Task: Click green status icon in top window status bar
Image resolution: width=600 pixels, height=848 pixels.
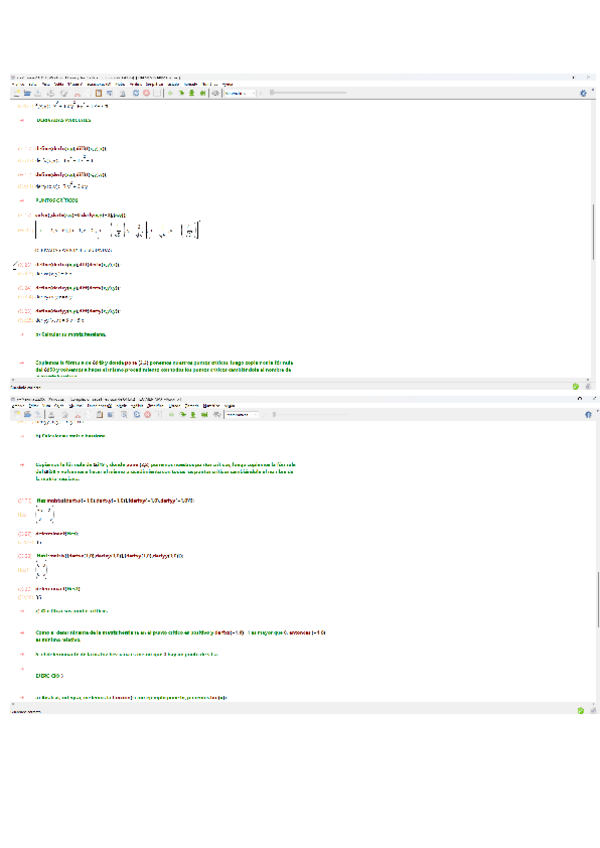Action: tap(576, 386)
